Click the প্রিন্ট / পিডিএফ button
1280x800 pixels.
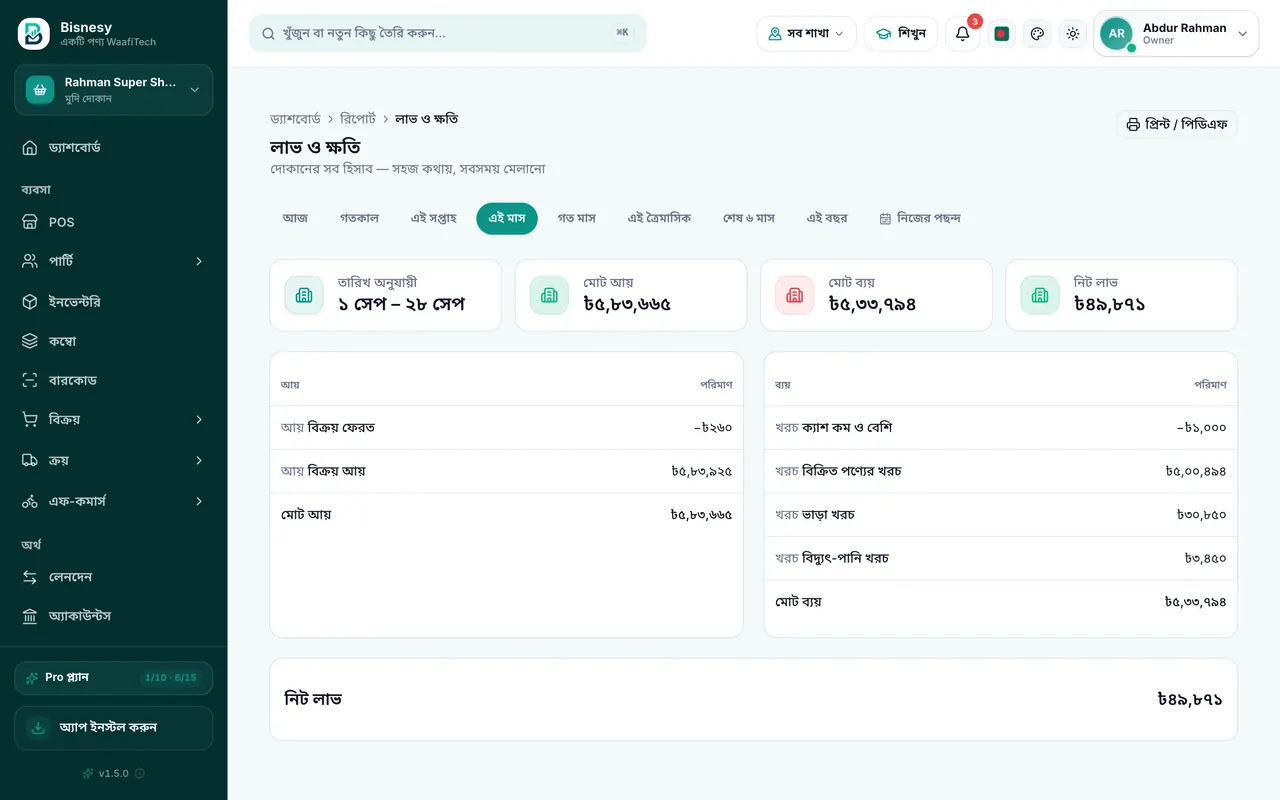[x=1177, y=125]
